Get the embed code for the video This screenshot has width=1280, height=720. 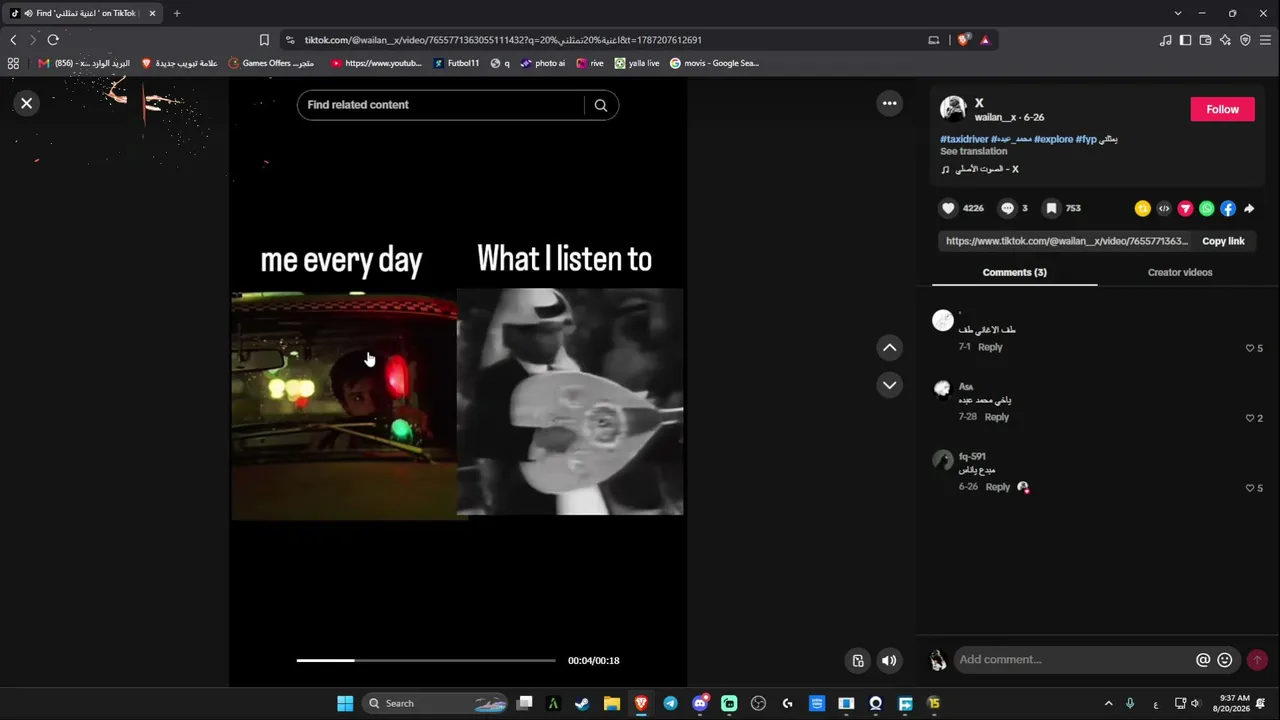1164,208
